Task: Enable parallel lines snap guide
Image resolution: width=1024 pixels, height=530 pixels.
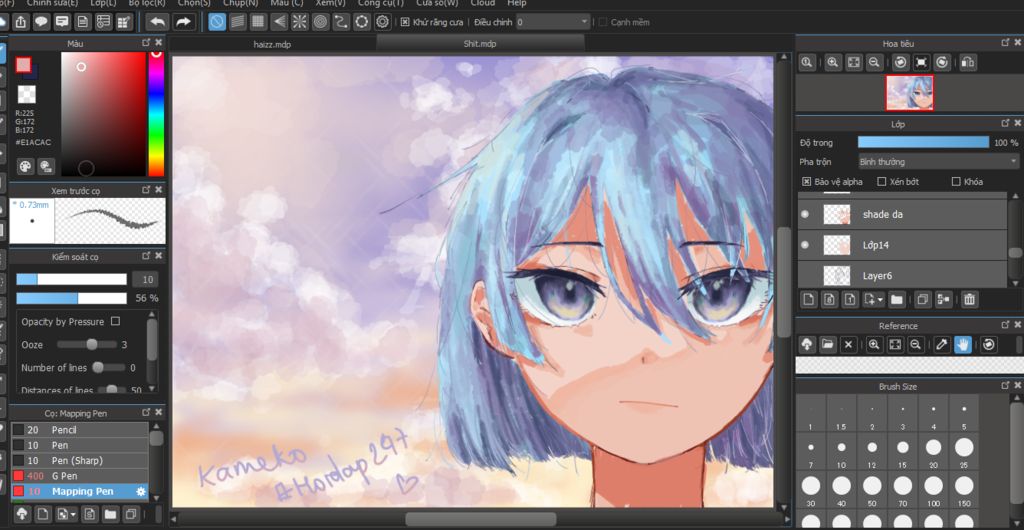Action: pos(238,22)
